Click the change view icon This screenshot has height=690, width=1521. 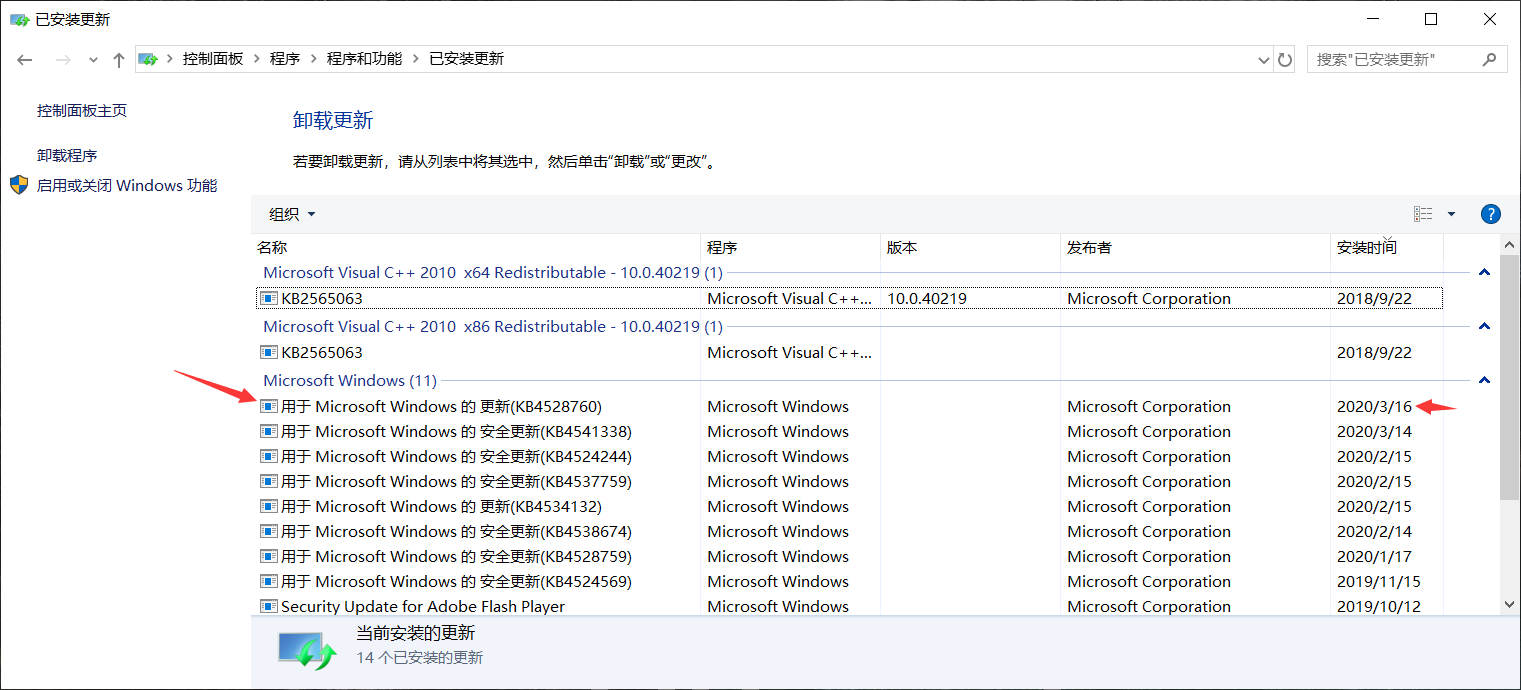tap(1423, 214)
